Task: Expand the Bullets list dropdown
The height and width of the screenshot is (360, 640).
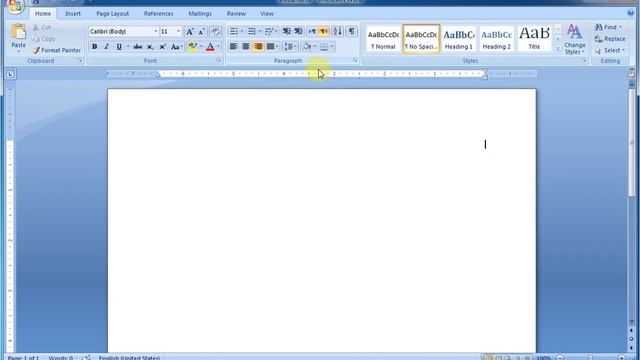Action: (242, 31)
